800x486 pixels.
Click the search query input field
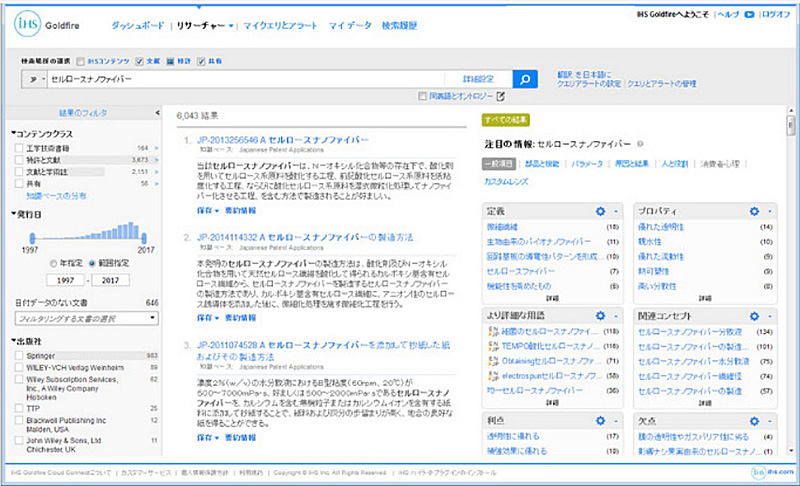pos(245,79)
